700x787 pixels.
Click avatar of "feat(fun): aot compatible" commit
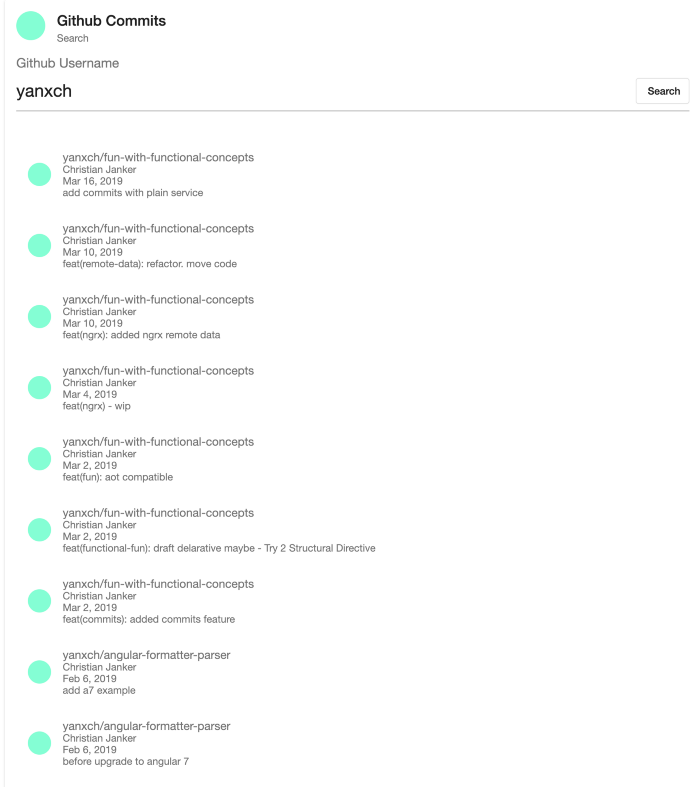tap(40, 459)
